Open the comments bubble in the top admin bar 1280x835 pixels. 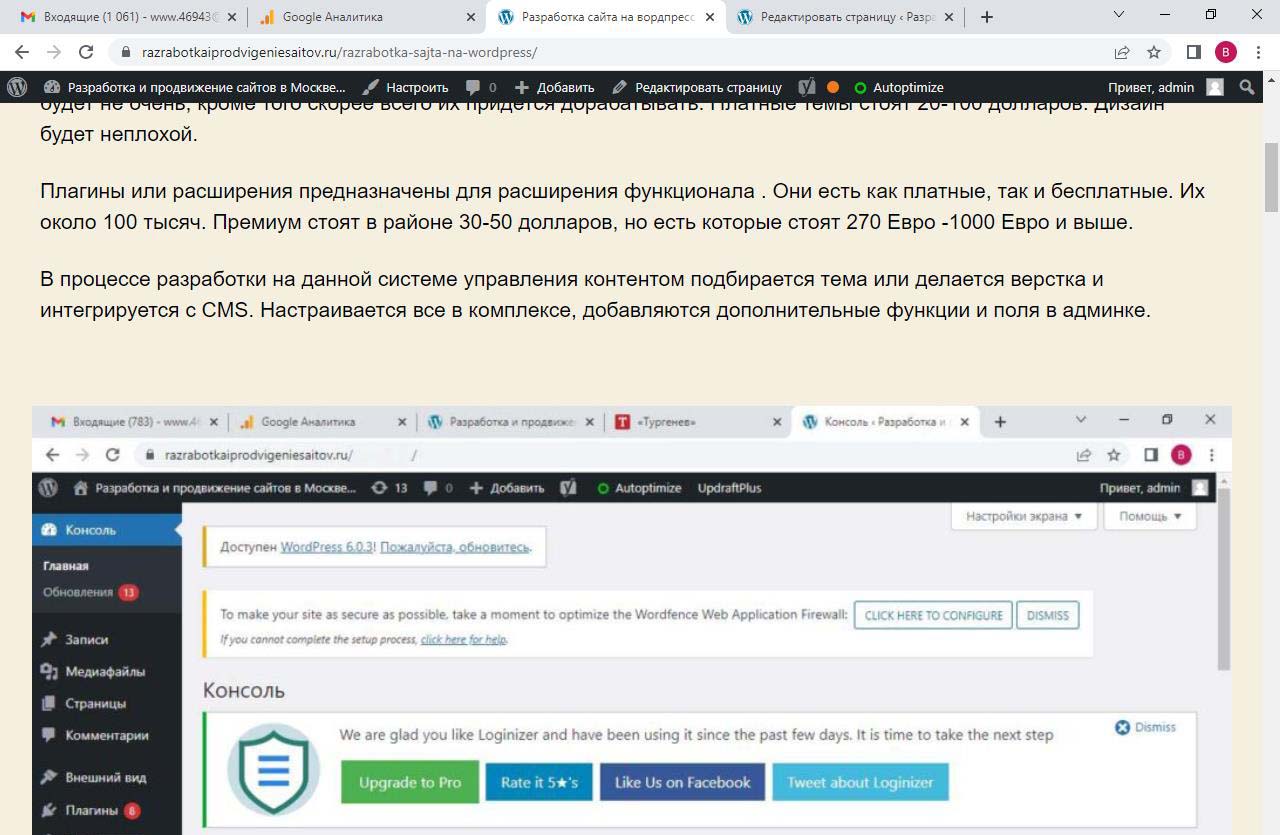pyautogui.click(x=481, y=87)
